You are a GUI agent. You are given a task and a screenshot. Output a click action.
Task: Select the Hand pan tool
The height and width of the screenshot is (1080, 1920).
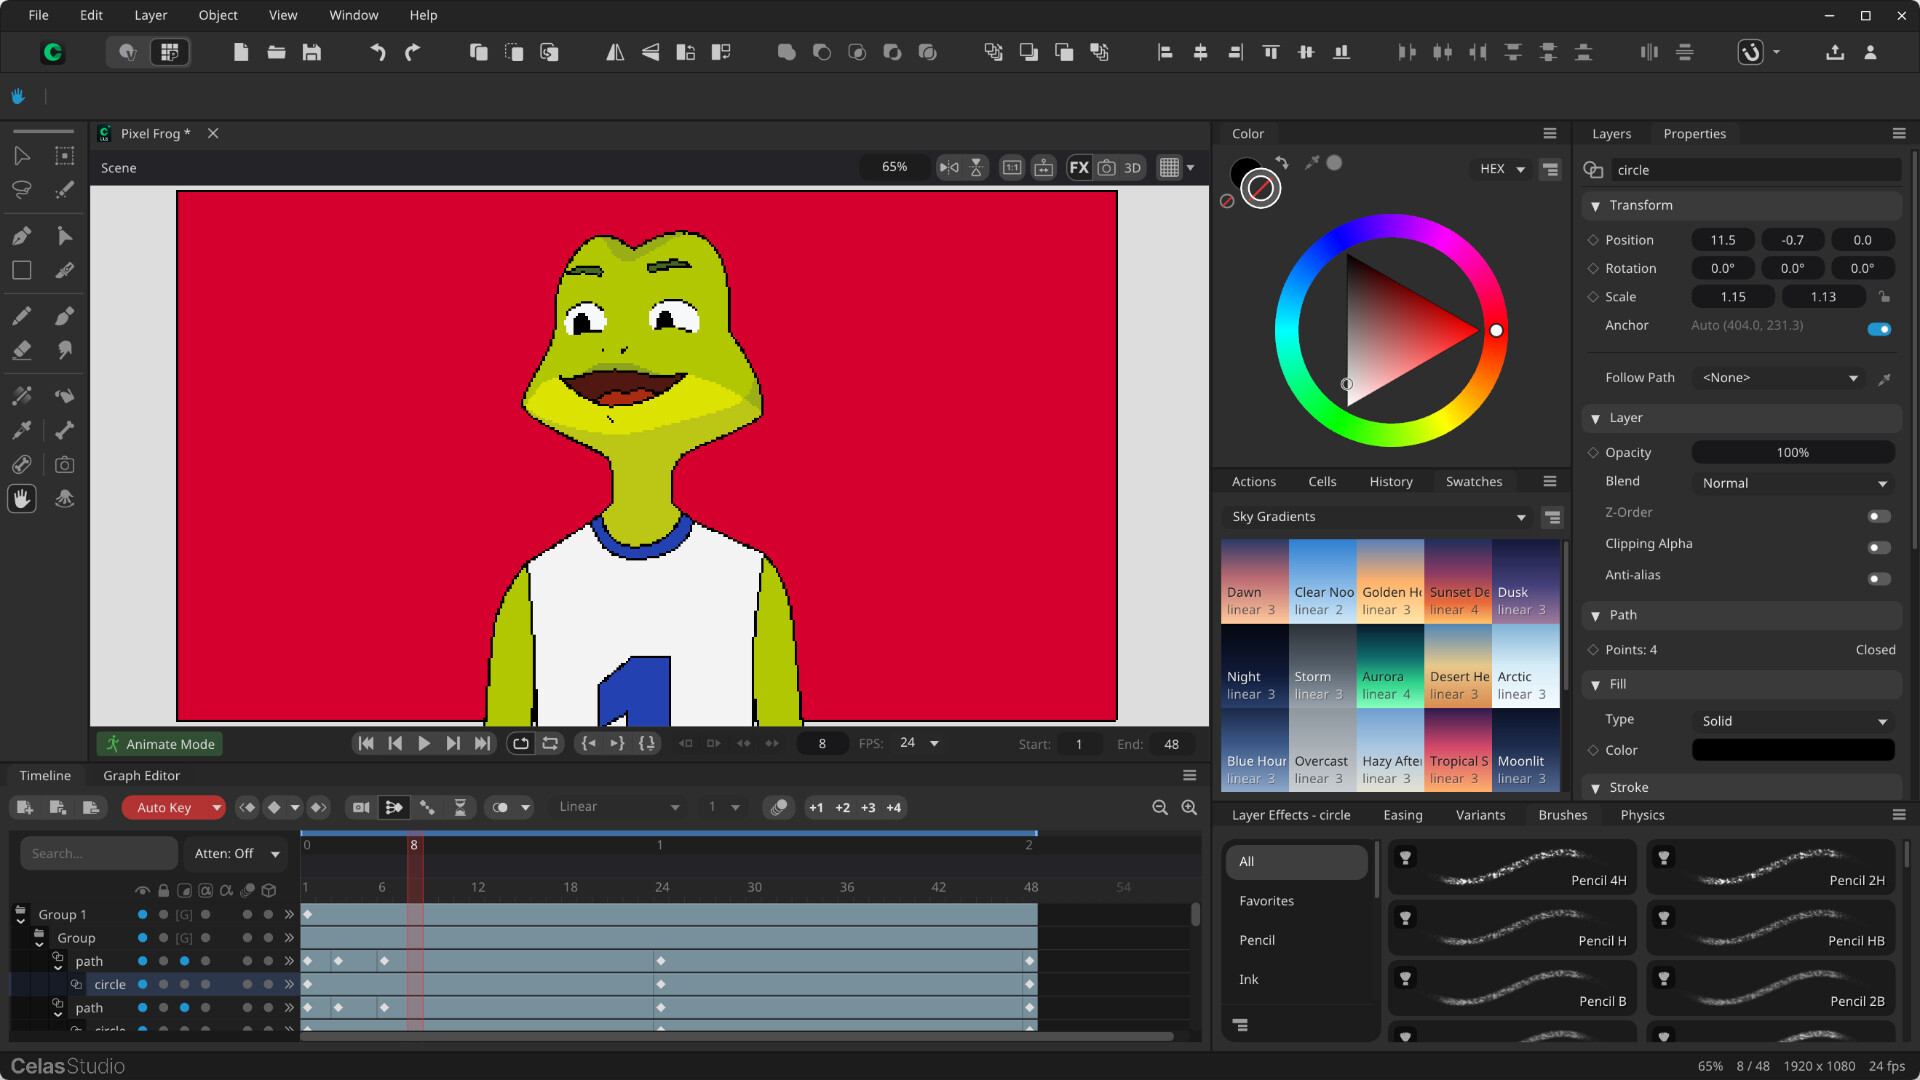(21, 499)
